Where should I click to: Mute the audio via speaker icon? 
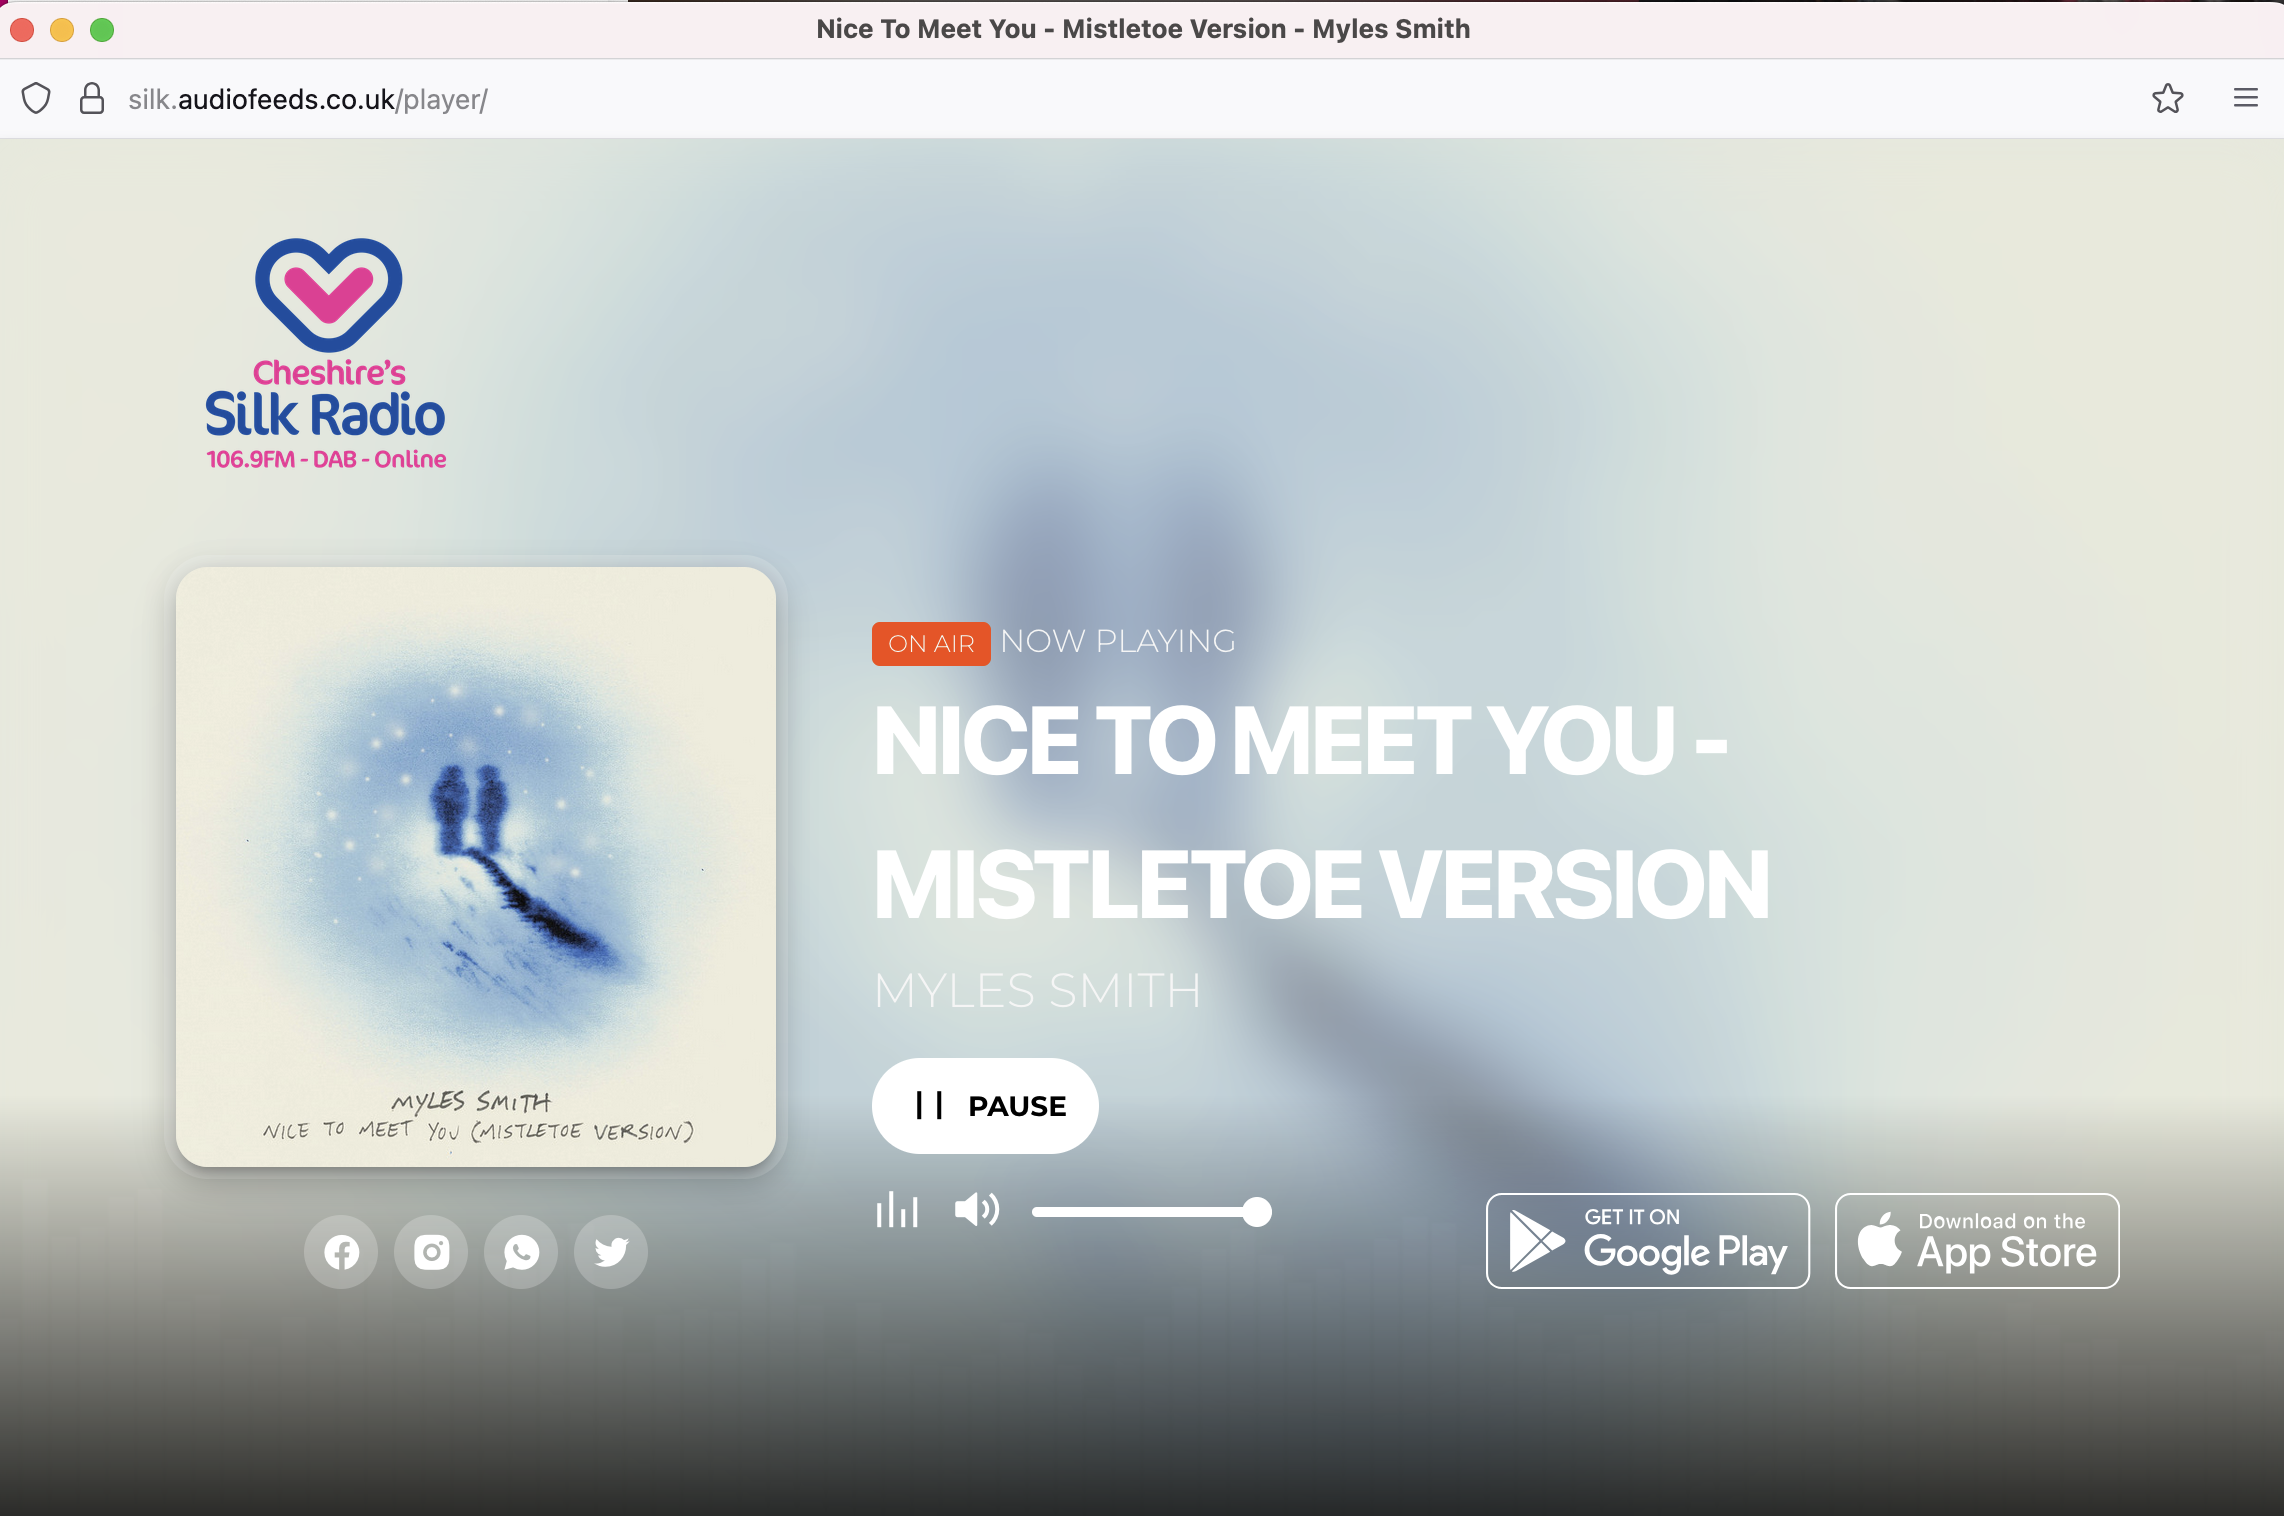[x=977, y=1210]
